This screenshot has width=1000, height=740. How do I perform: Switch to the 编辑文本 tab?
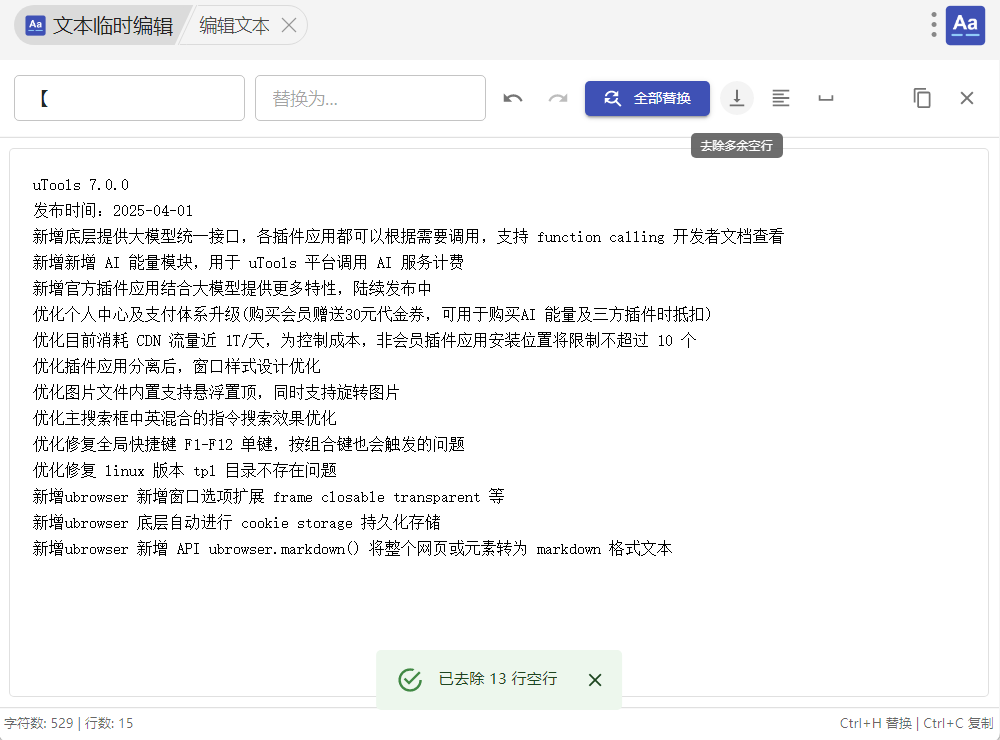tap(234, 26)
